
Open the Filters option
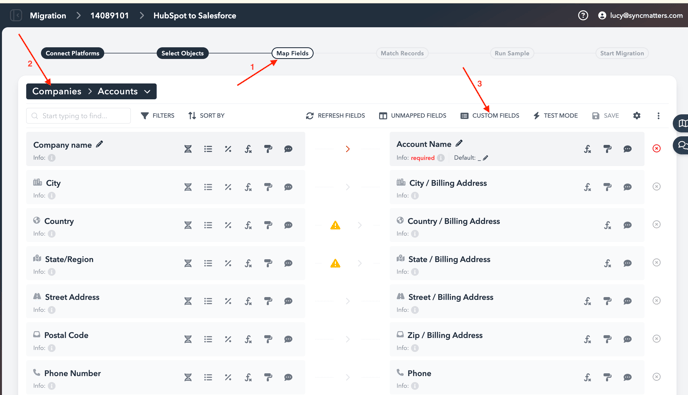[158, 115]
